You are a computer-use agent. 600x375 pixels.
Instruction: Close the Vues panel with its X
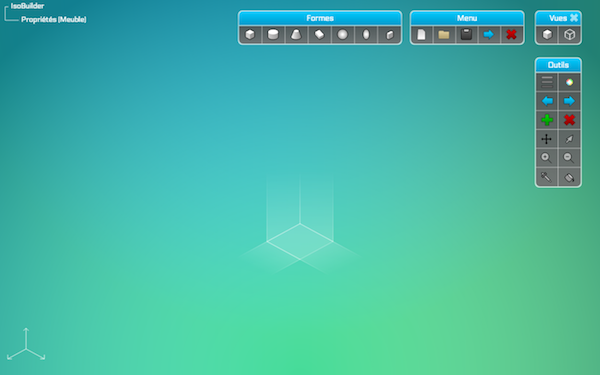pyautogui.click(x=574, y=18)
